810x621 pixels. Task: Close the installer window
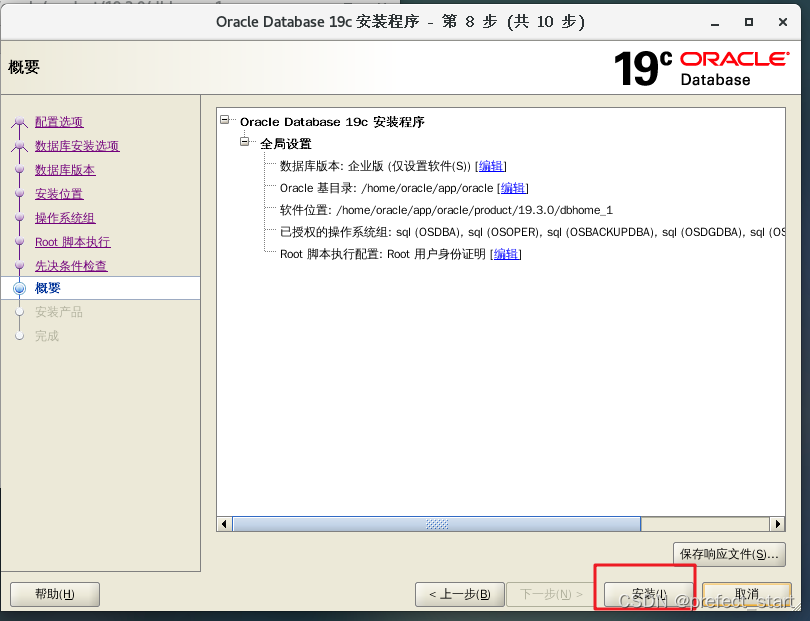click(783, 22)
